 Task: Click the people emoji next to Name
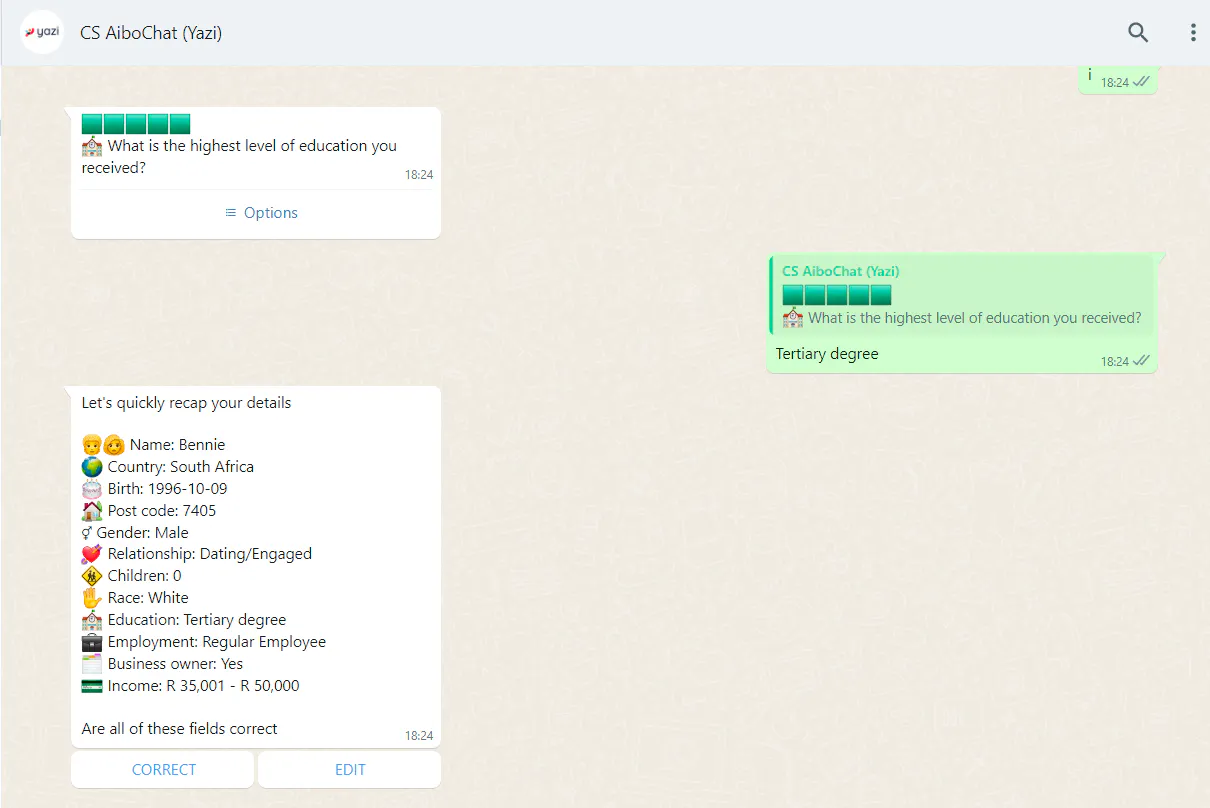(x=103, y=445)
